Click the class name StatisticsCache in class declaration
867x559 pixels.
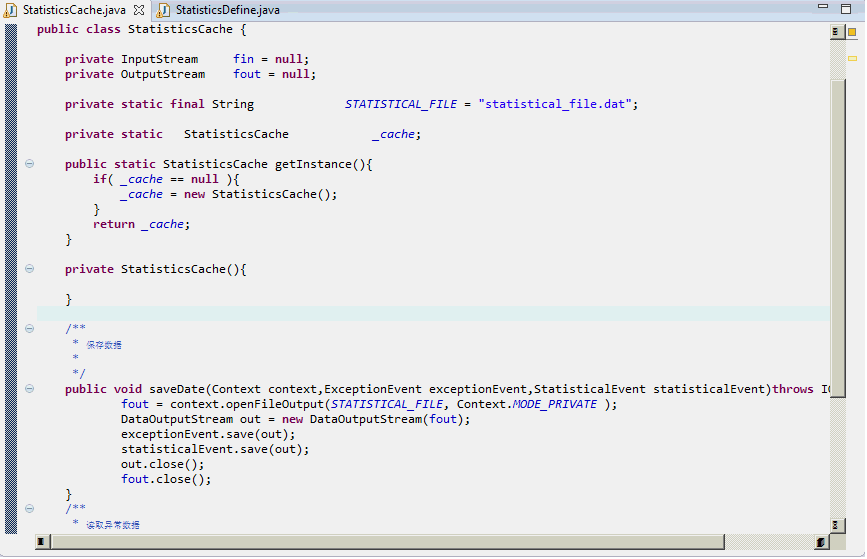pos(180,29)
